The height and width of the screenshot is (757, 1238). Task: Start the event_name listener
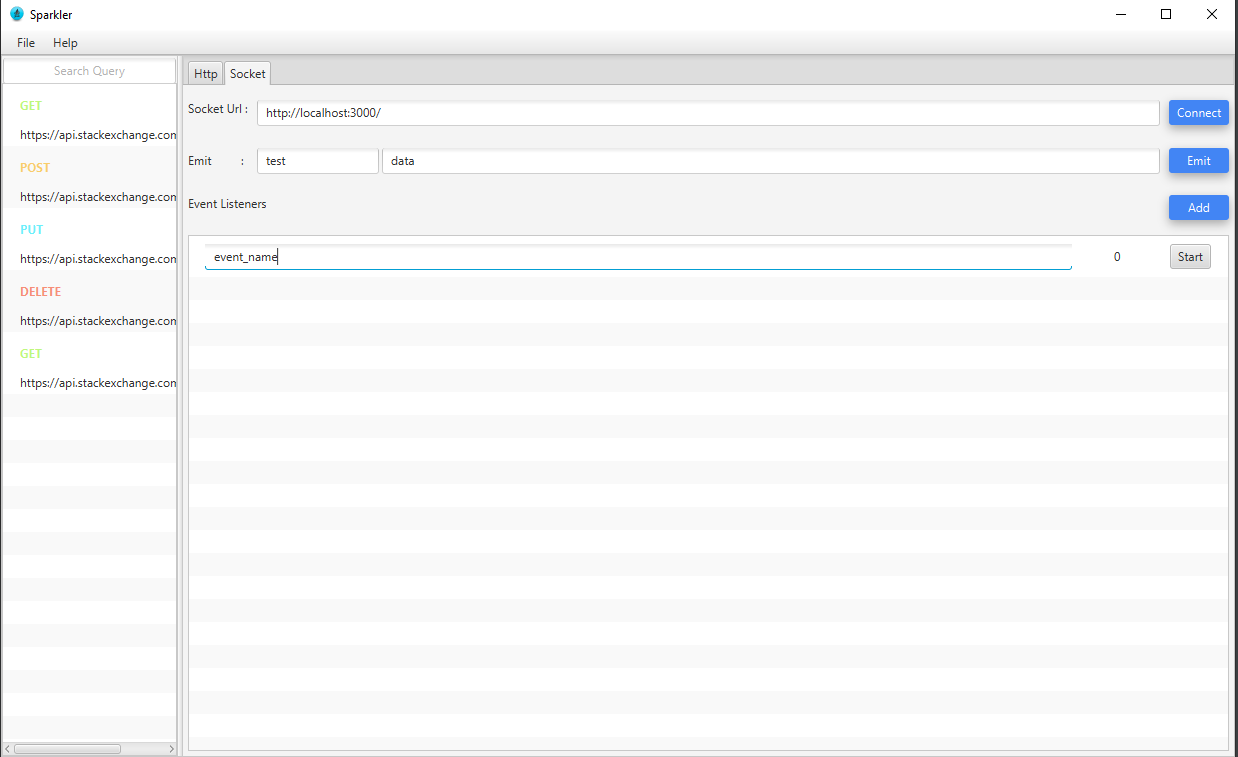1190,257
